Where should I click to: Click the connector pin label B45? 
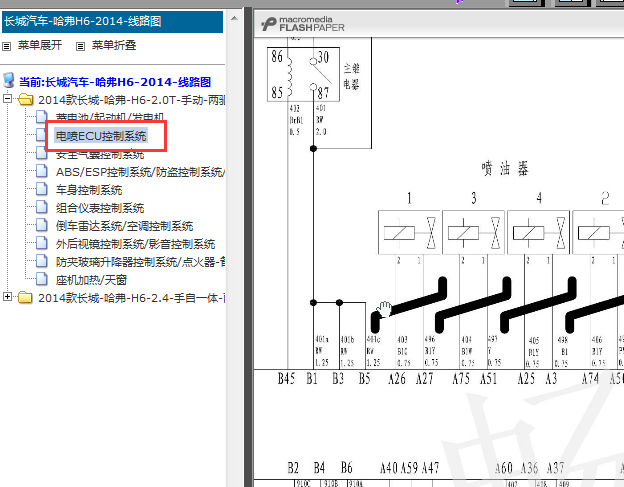[286, 378]
